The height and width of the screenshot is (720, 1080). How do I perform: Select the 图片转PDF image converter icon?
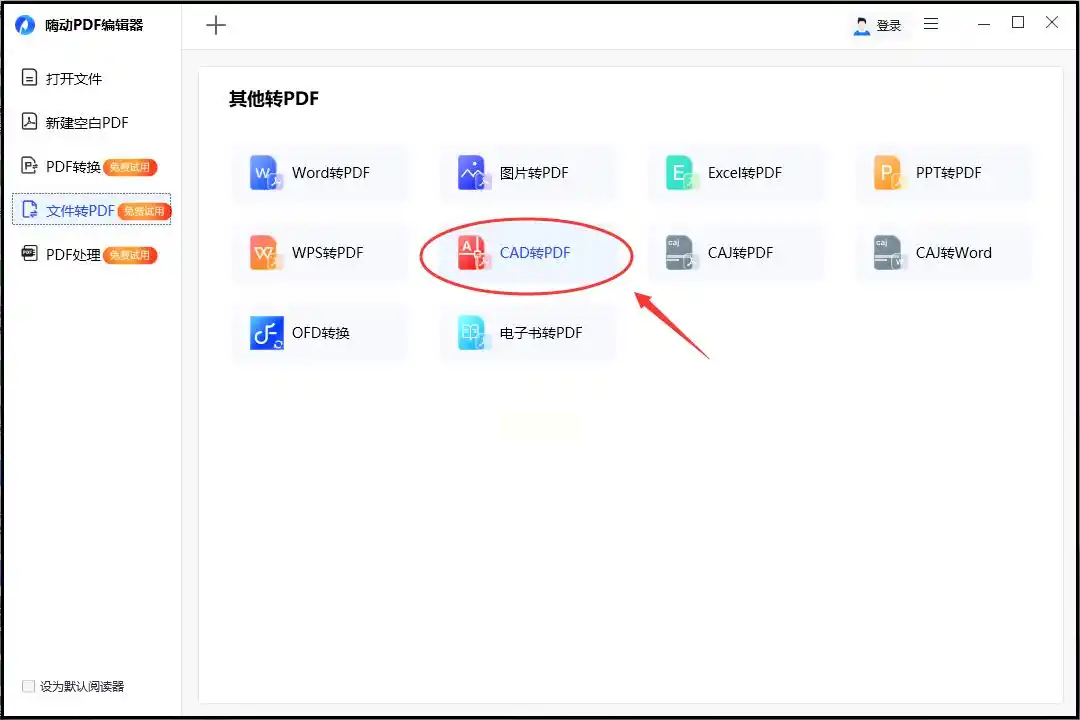474,172
